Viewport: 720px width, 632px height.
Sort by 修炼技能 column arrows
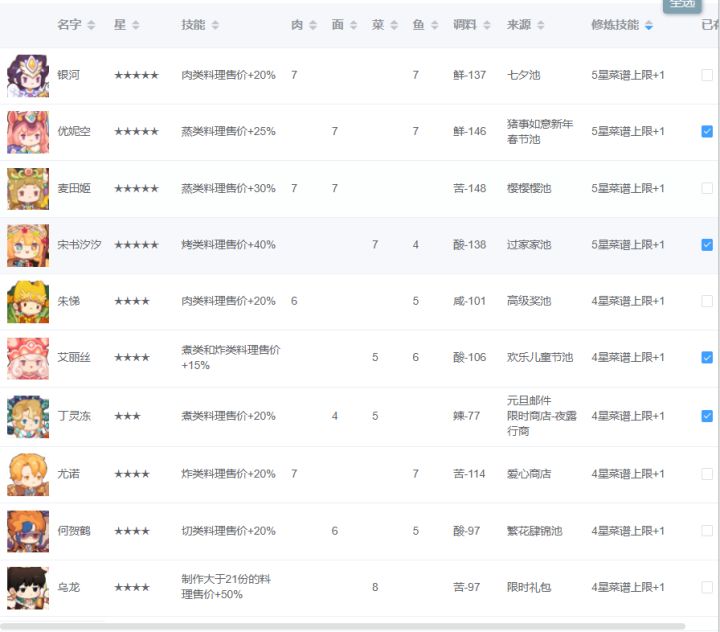point(648,25)
